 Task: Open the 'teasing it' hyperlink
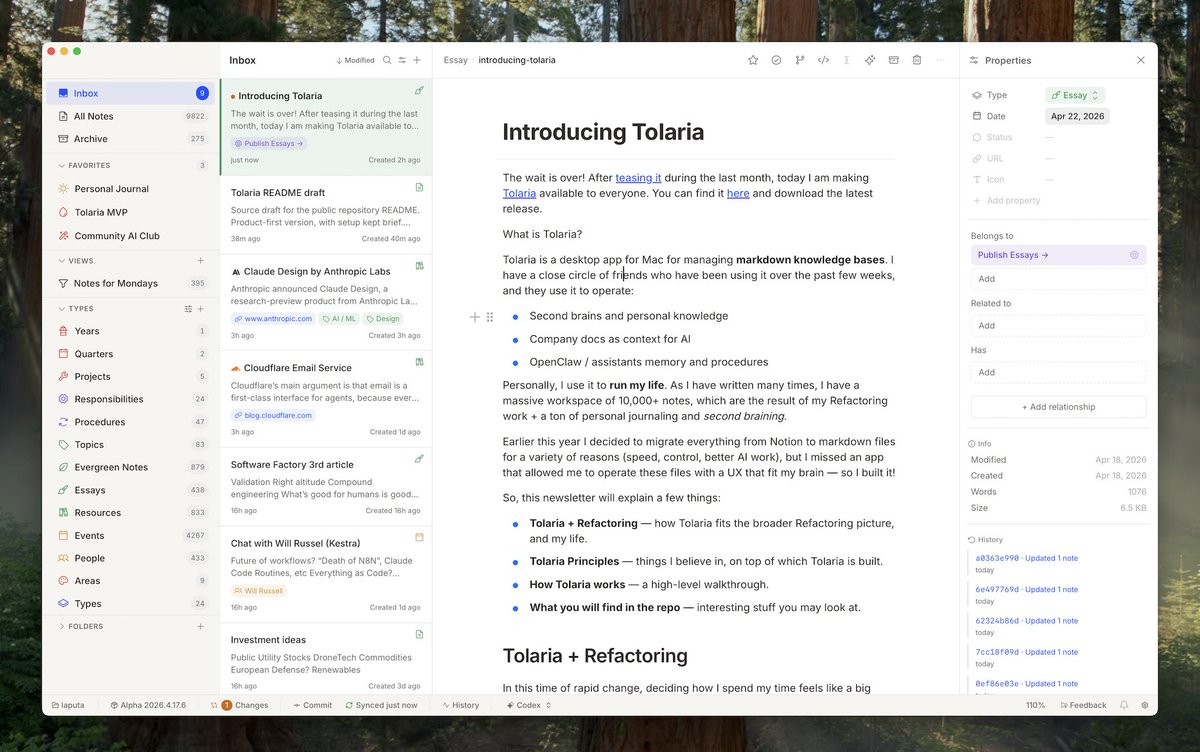(x=638, y=178)
